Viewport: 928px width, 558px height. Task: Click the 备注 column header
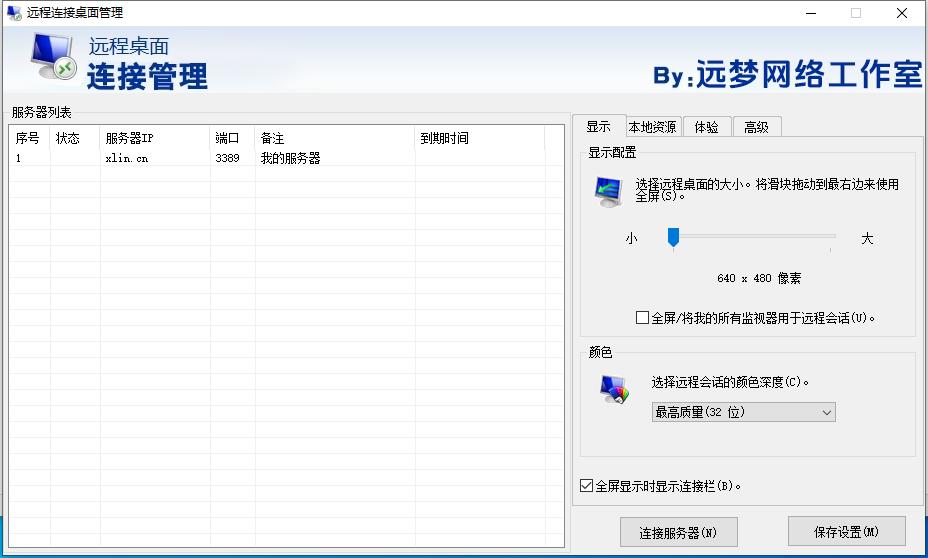point(334,138)
